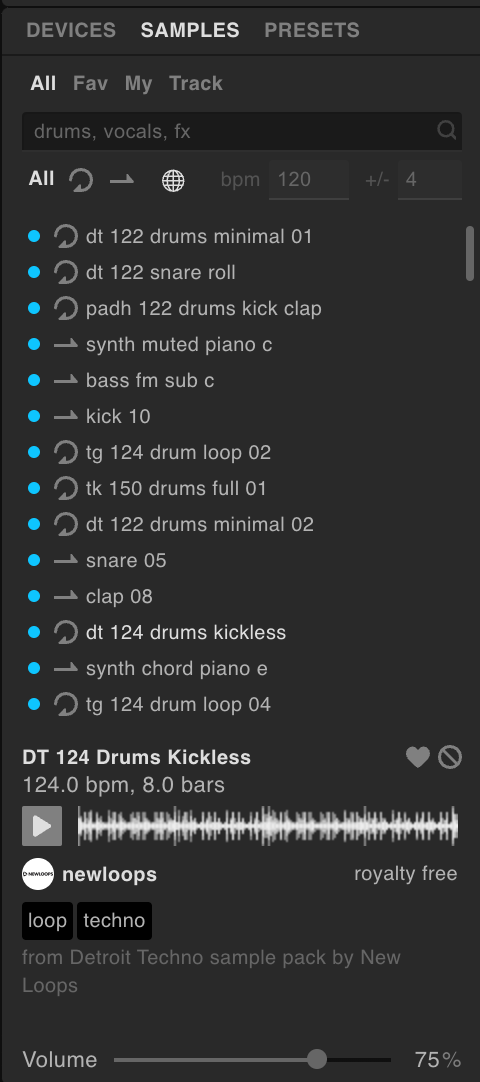
Task: Filter samples by one-shot arrow icon
Action: pos(122,180)
